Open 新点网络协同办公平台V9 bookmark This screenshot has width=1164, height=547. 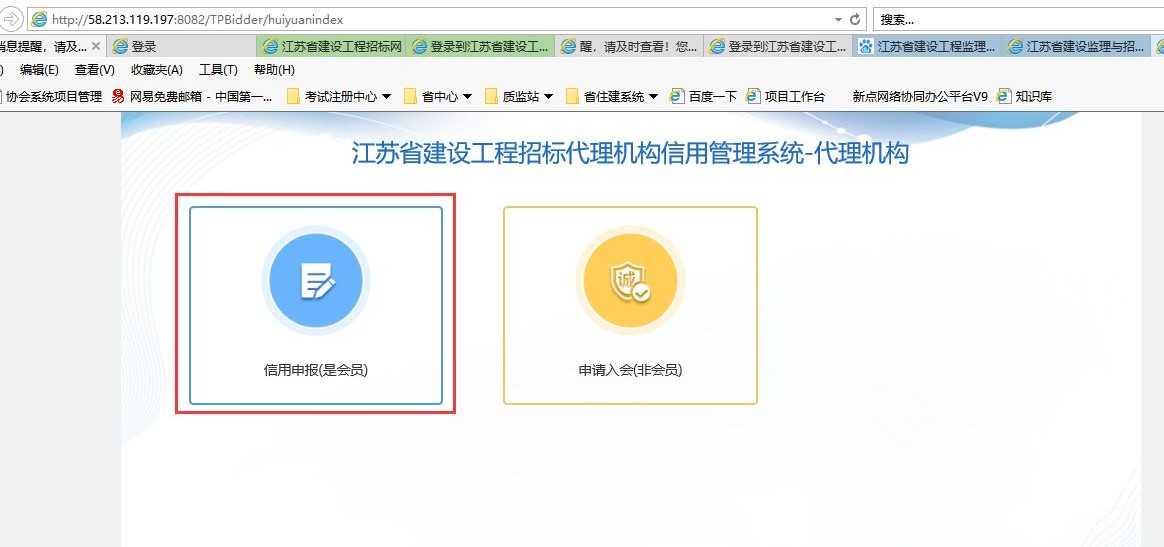pyautogui.click(x=921, y=96)
